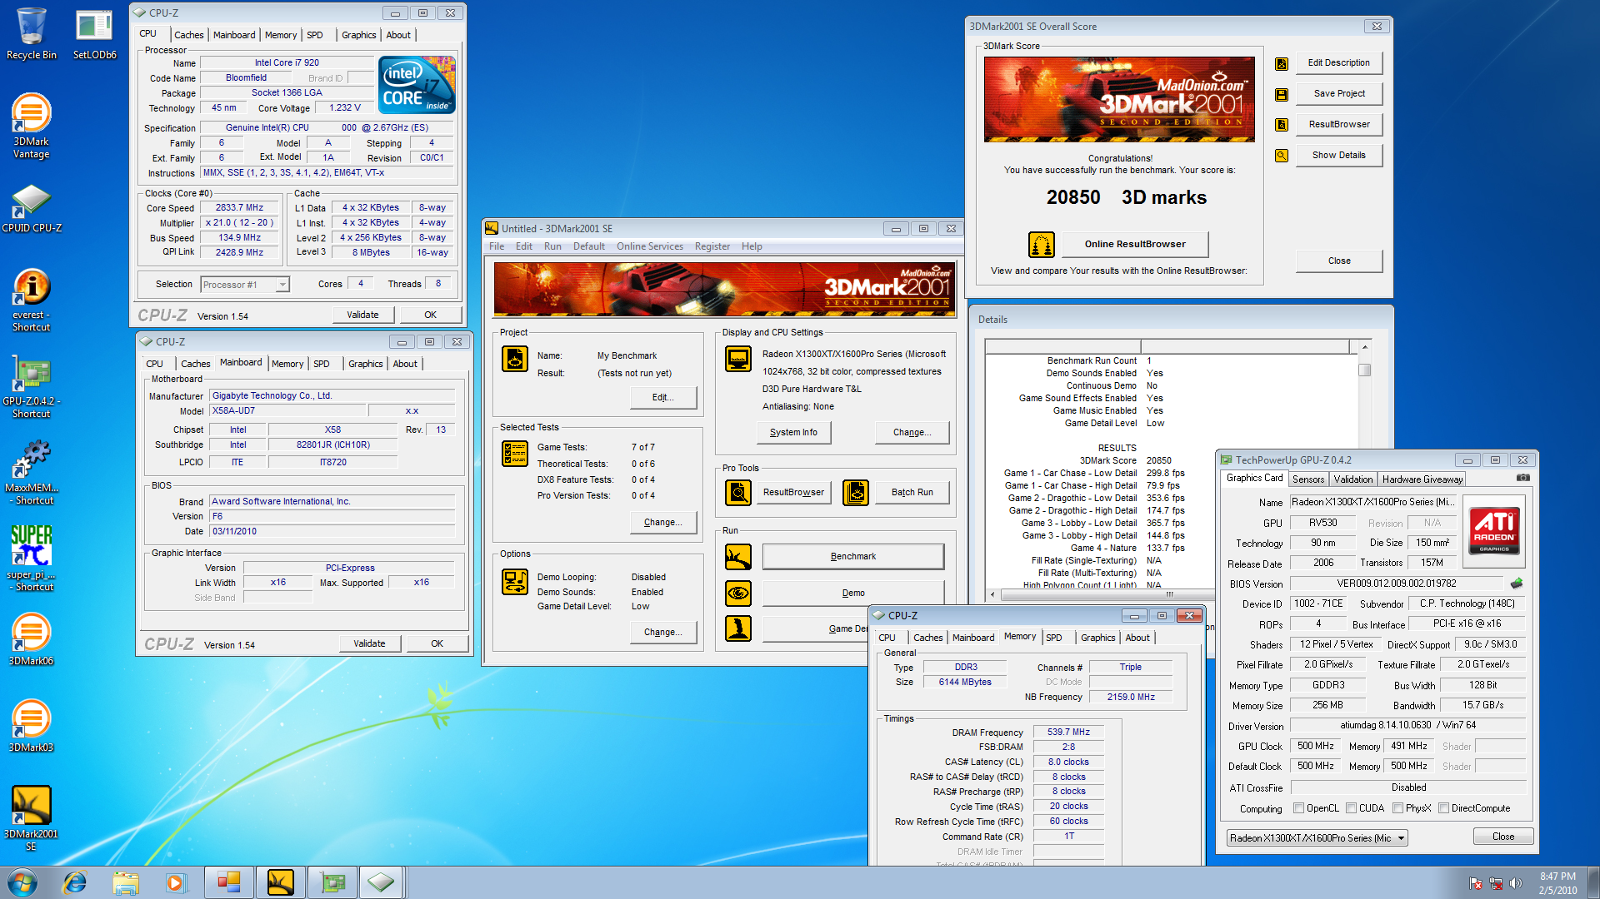This screenshot has height=899, width=1600.
Task: Click the Display and CPU Settings monitor icon
Action: pyautogui.click(x=738, y=358)
